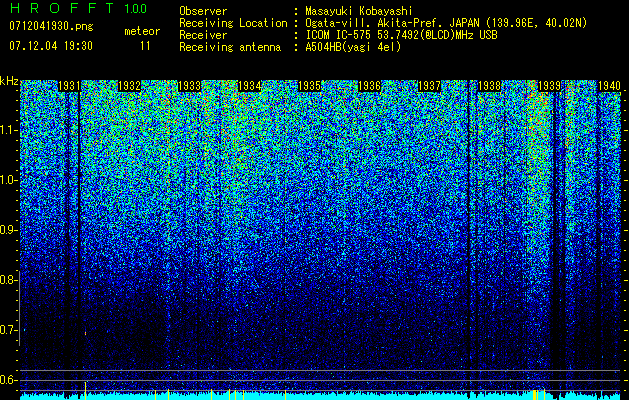Click receiver text ICOM IC-575 53.7492 MHz USB
This screenshot has width=629, height=400.
point(401,35)
